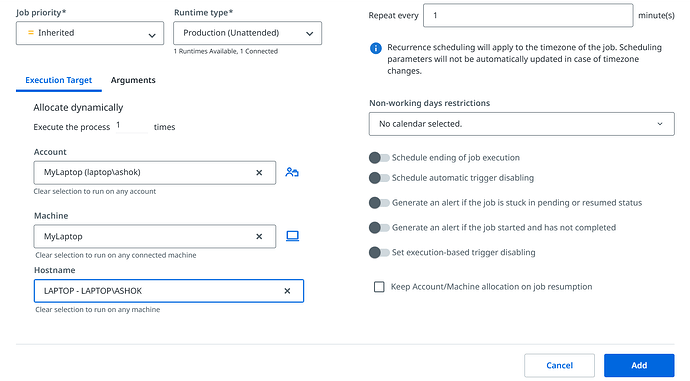Open the Job priority Inherited dropdown
690x381 pixels.
pos(90,33)
